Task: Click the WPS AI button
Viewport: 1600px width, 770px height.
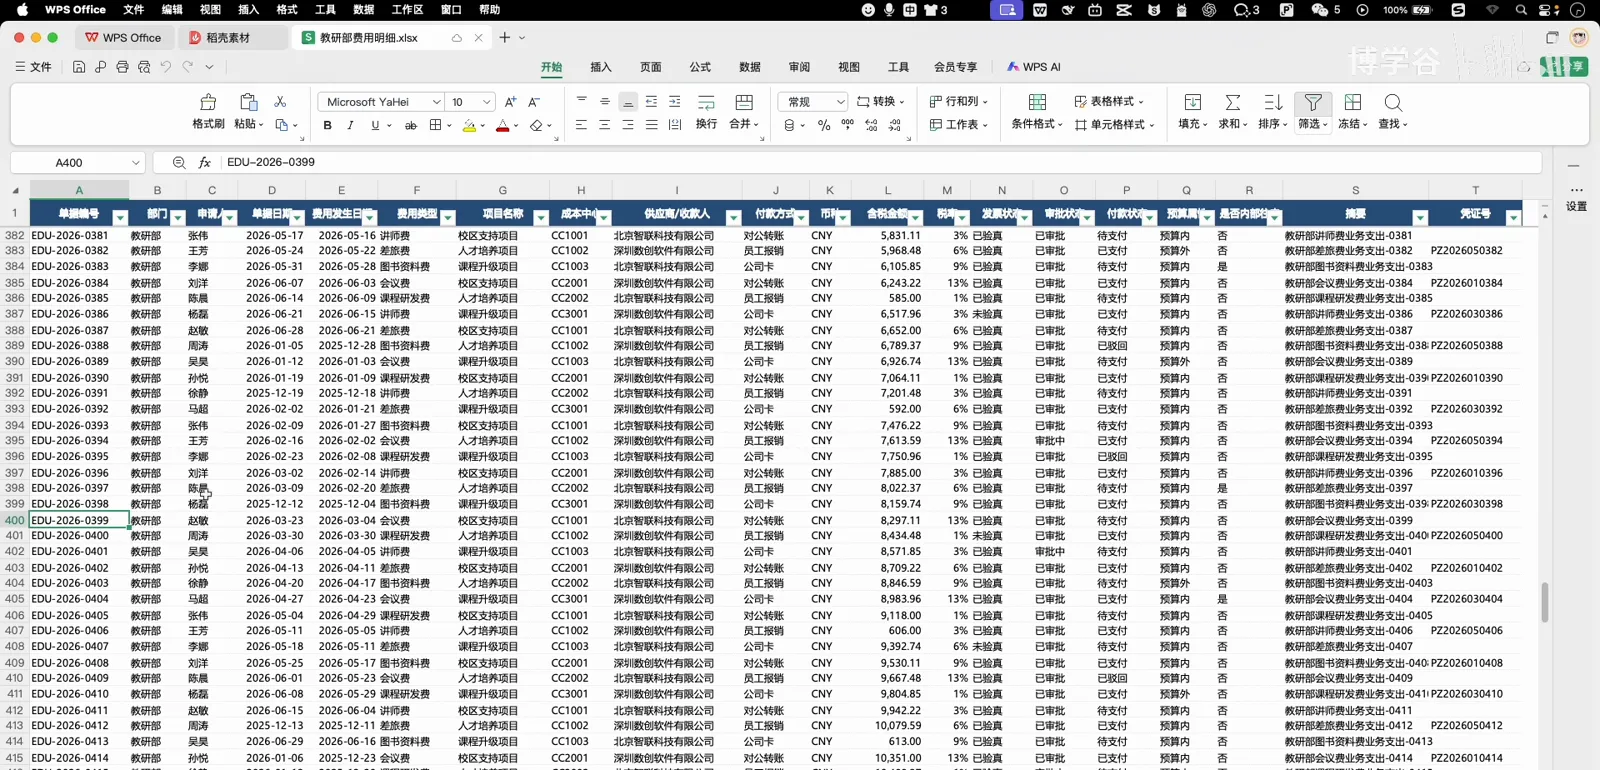Action: tap(1033, 67)
